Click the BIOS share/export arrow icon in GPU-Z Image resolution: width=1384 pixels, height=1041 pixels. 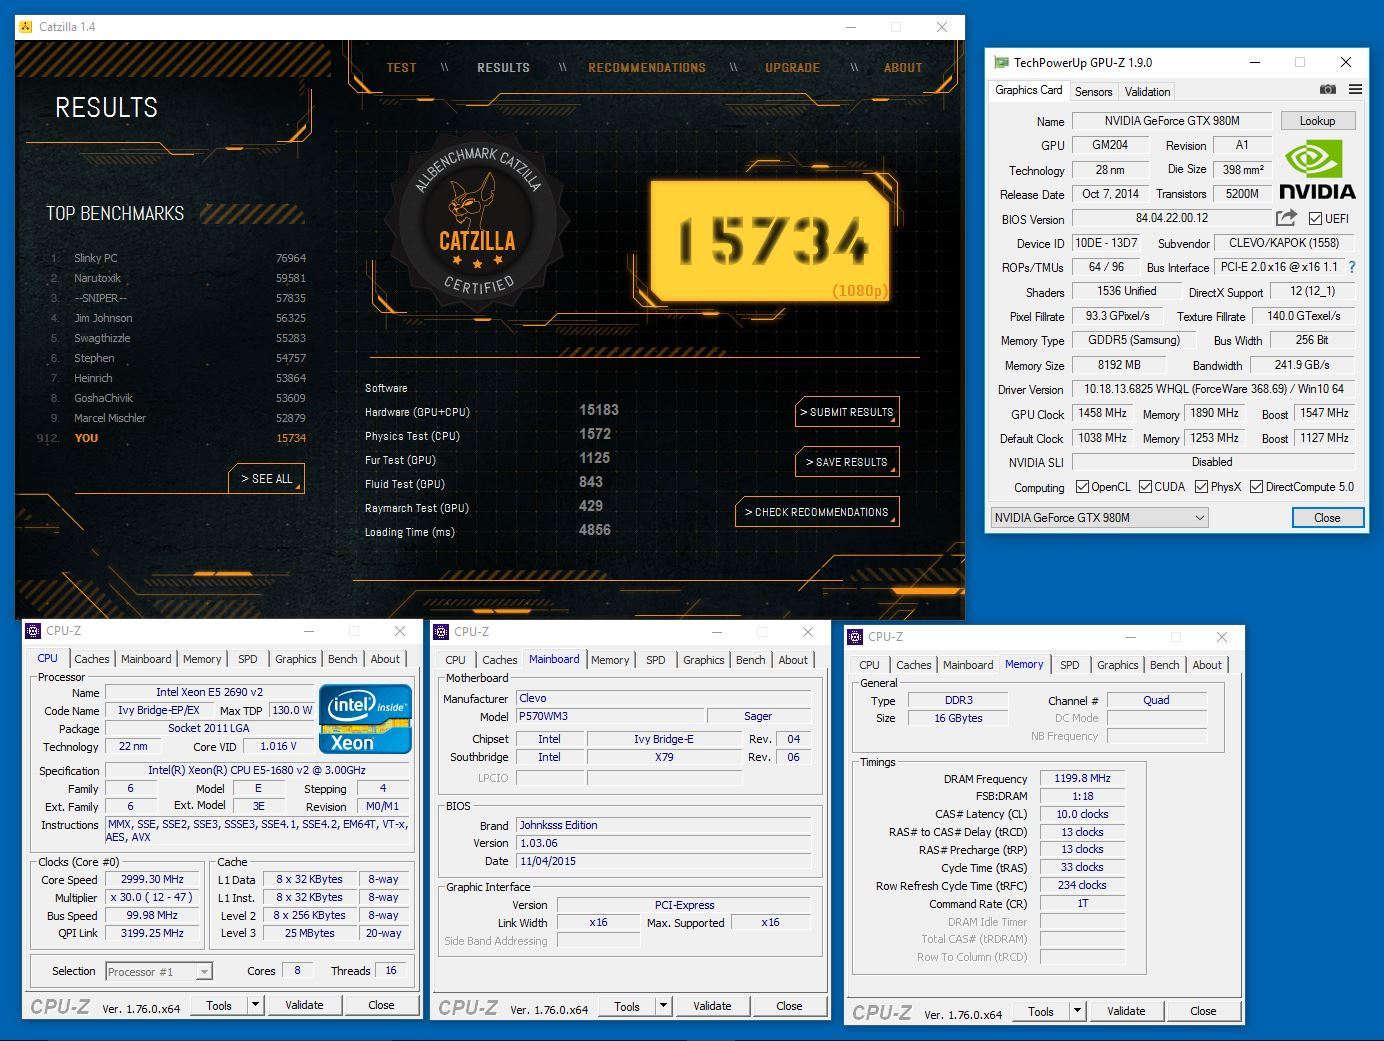[1287, 218]
